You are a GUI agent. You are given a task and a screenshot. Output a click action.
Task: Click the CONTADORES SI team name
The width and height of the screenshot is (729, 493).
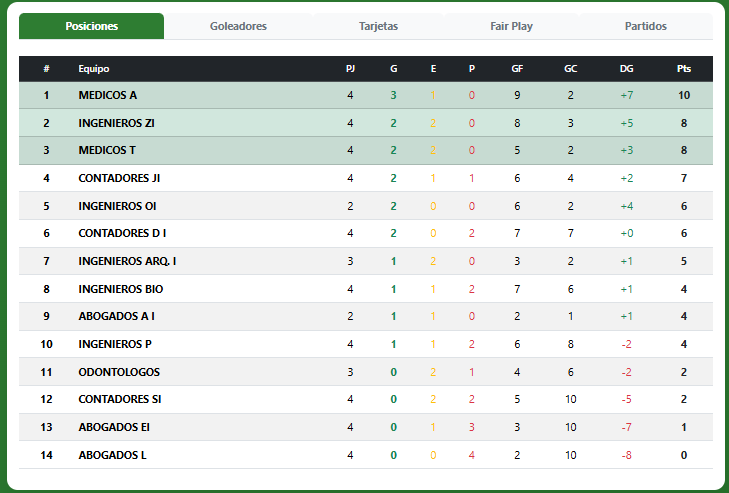119,399
